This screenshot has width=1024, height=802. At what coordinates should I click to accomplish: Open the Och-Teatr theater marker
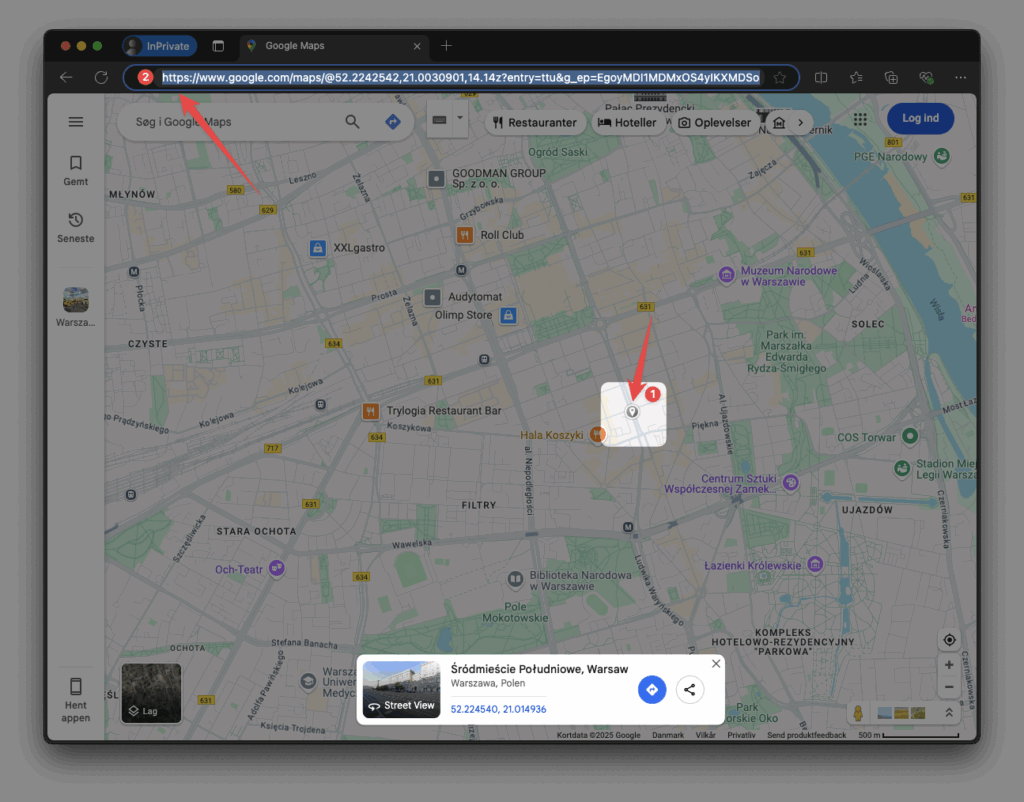click(277, 568)
